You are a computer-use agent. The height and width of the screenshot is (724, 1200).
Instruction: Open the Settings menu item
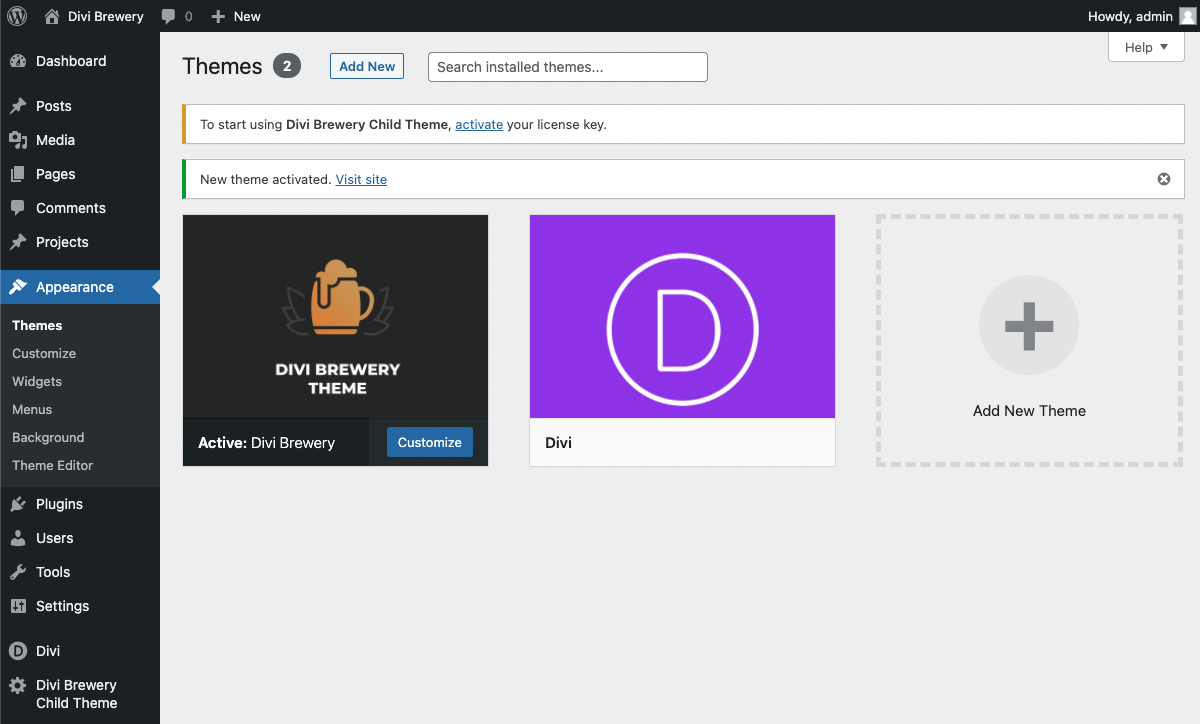80,606
